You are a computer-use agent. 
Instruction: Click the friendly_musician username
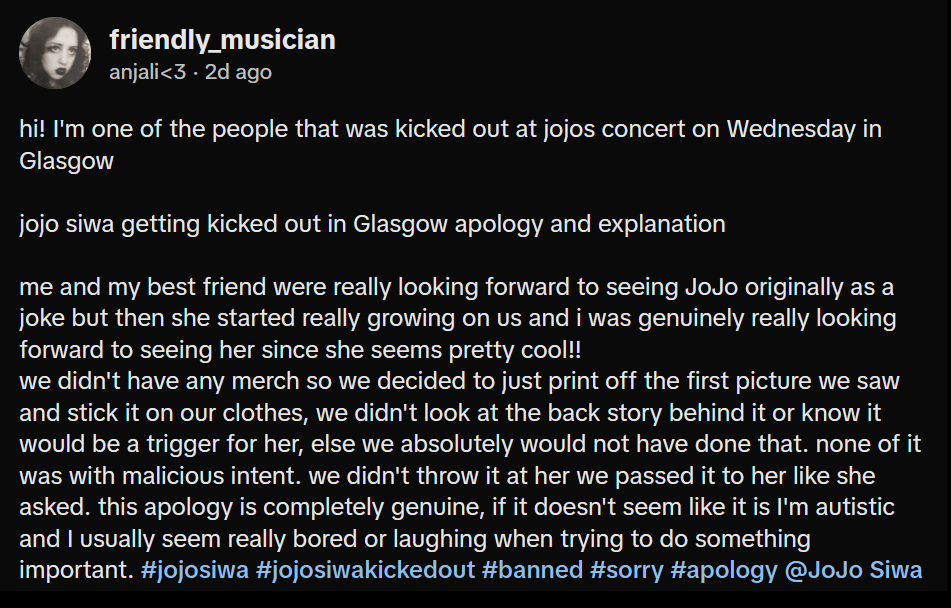tap(221, 40)
